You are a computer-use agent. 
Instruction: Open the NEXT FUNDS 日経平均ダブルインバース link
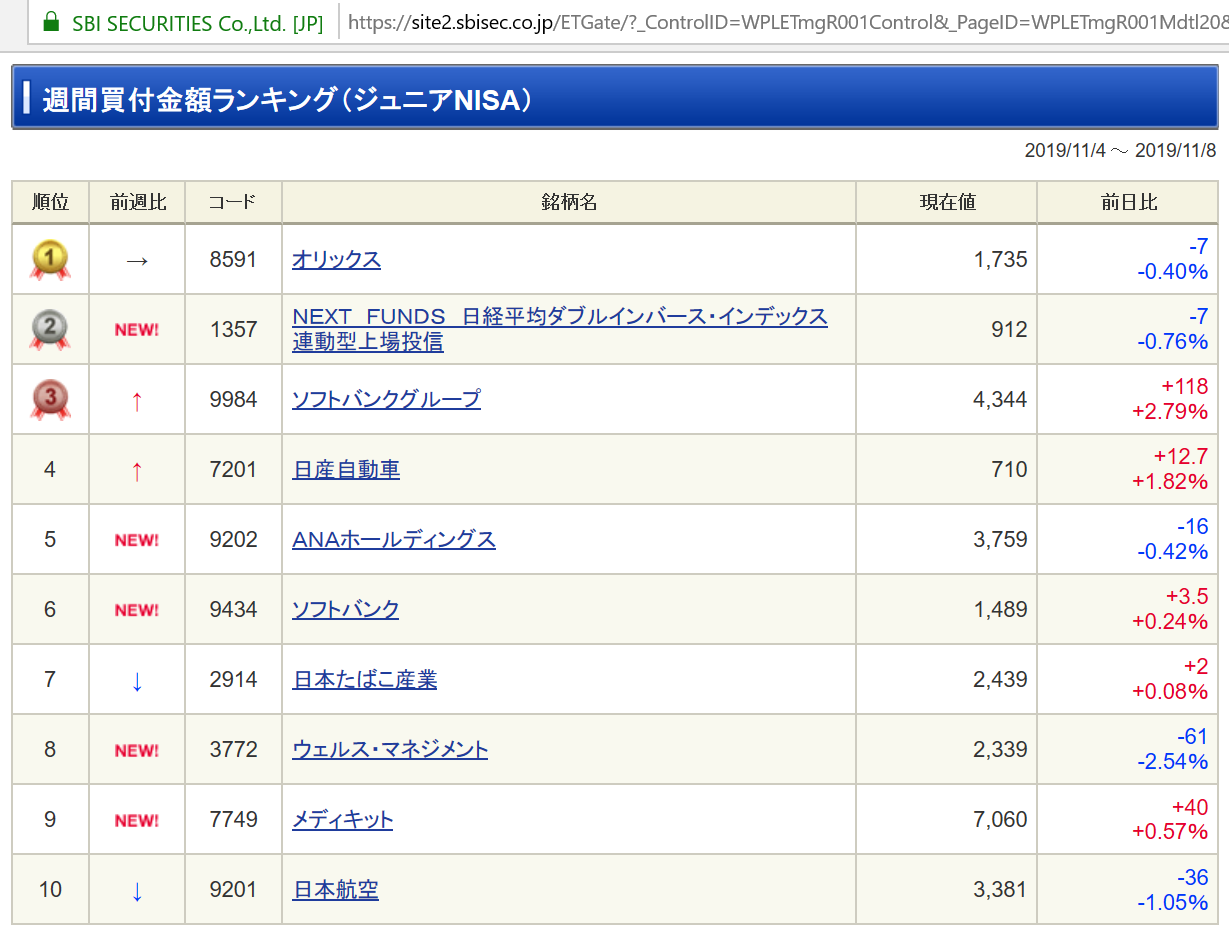(559, 318)
